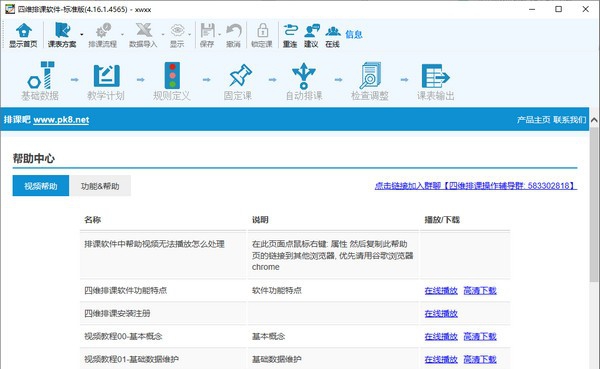Click the 锁定课 lock icon
The width and height of the screenshot is (600, 369).
tap(262, 31)
